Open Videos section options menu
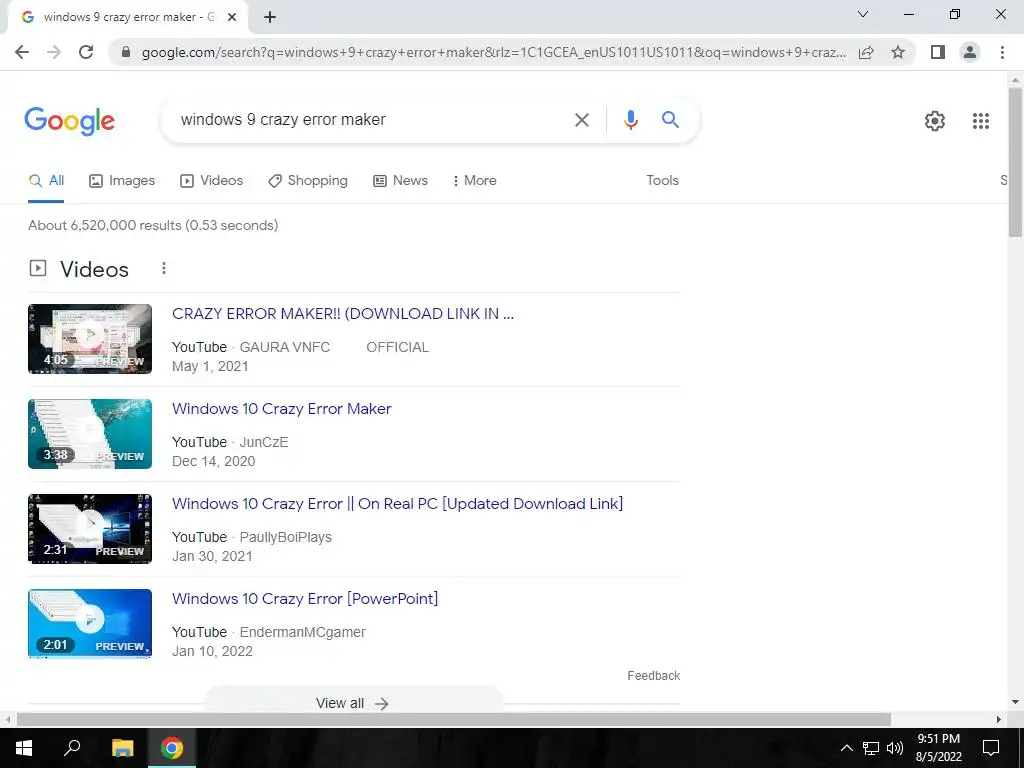 pyautogui.click(x=164, y=268)
